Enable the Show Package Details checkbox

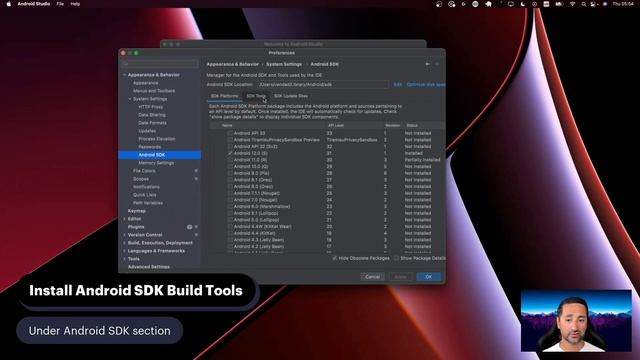(396, 258)
